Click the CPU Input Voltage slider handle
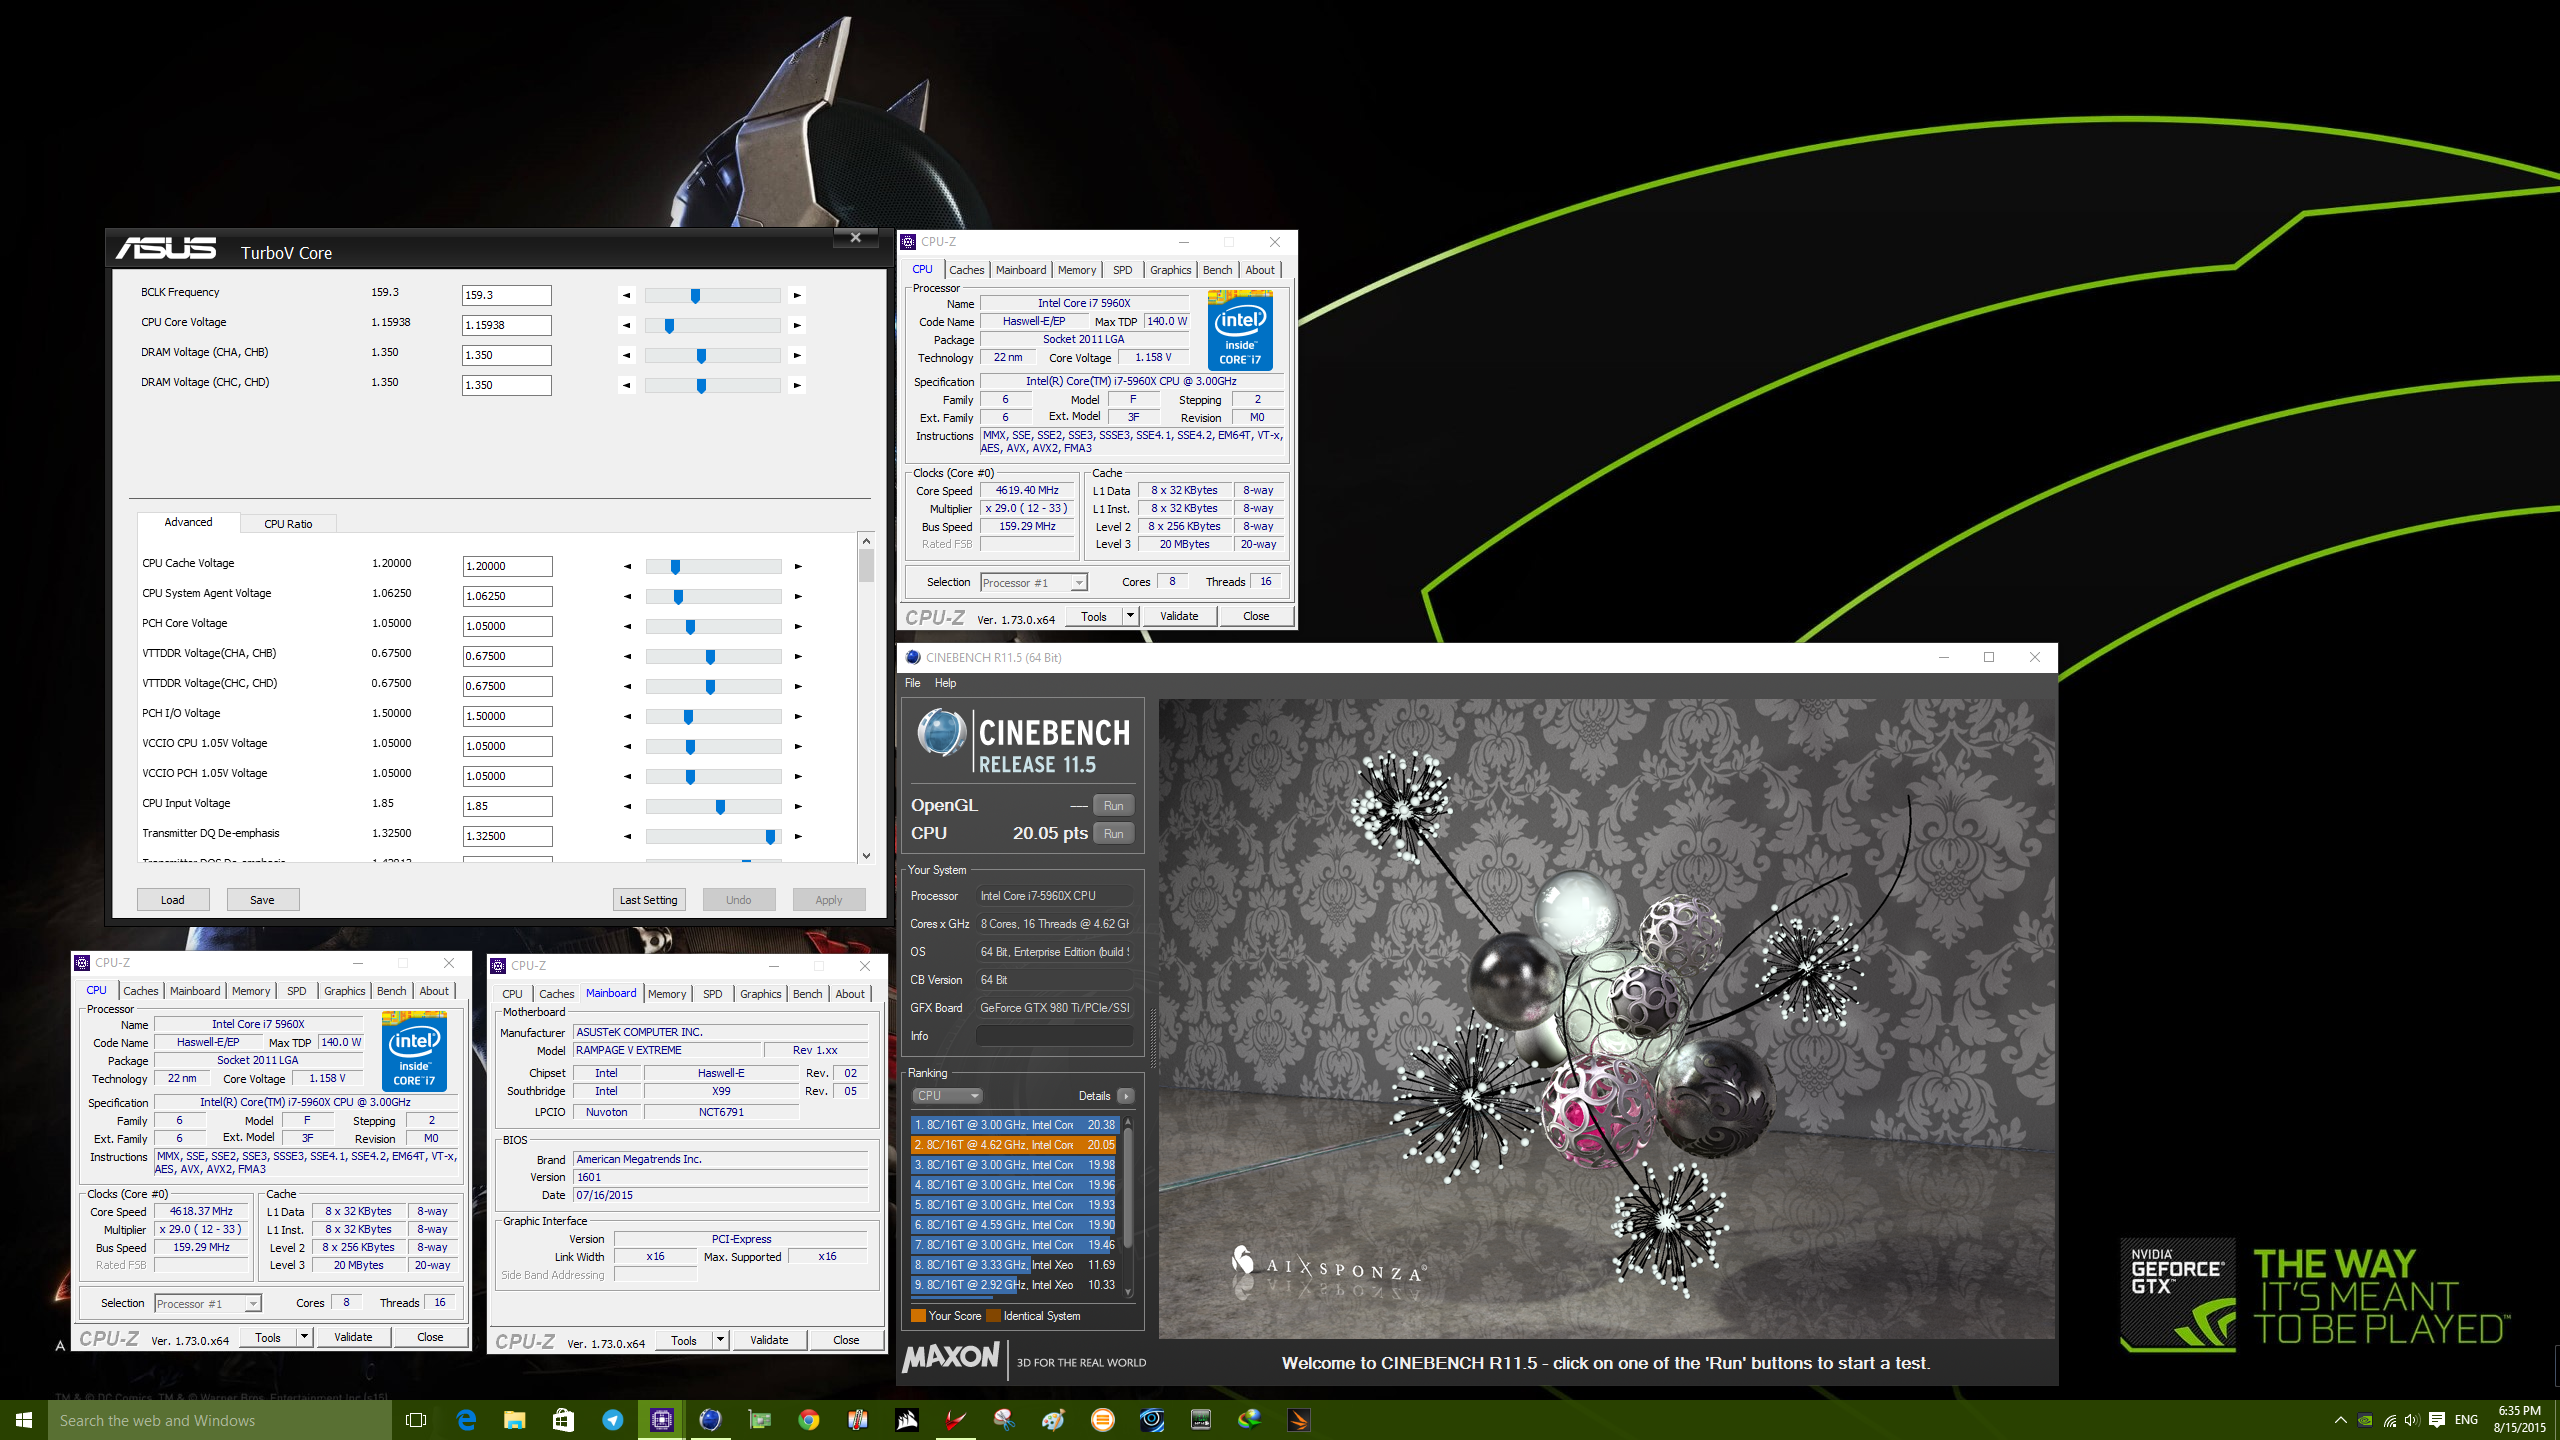 tap(720, 807)
